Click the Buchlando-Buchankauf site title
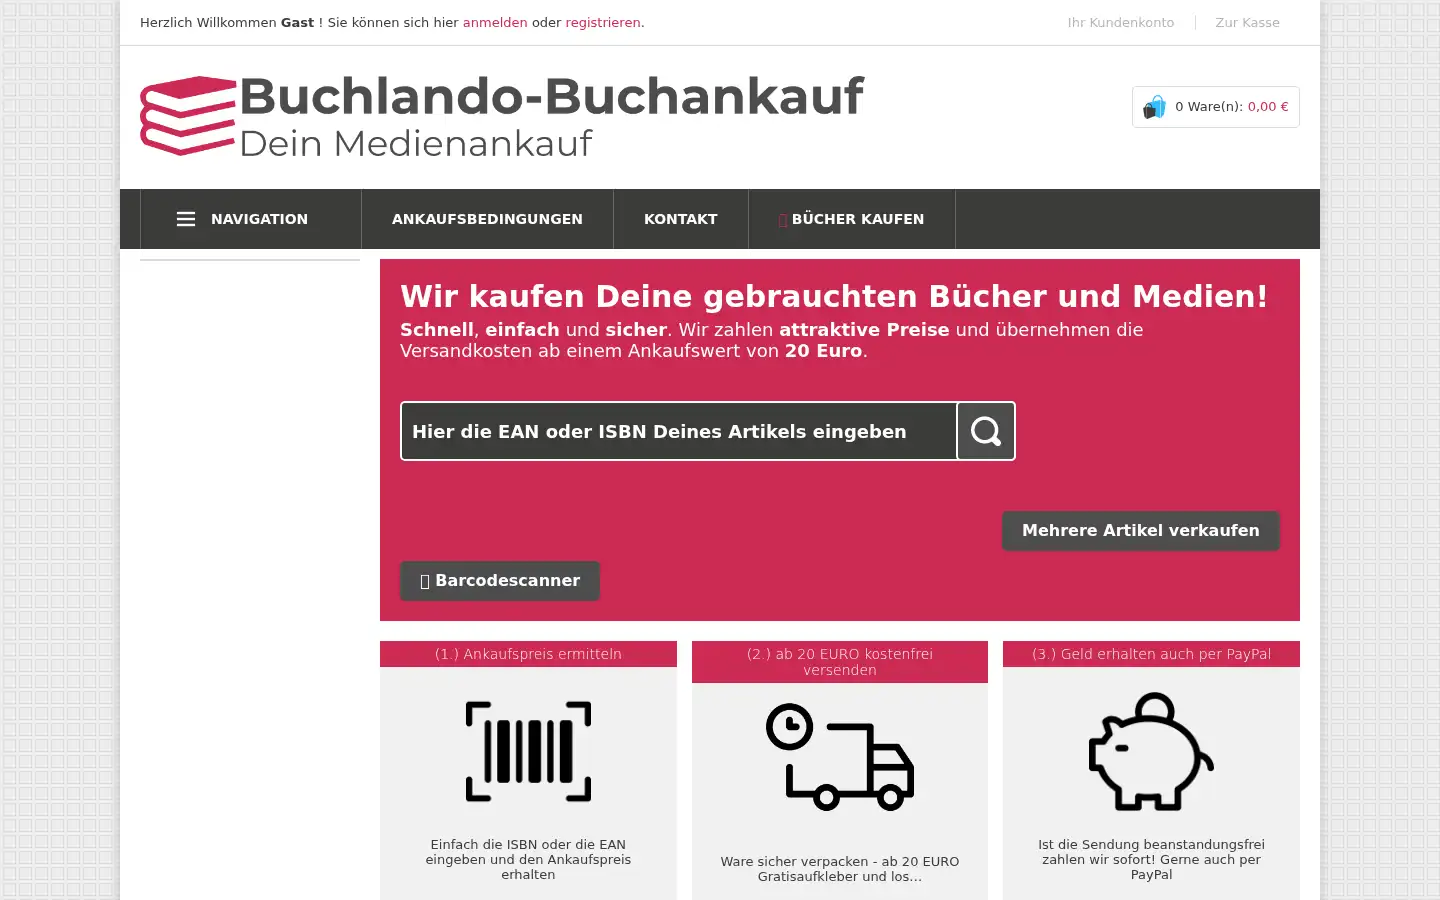 coord(551,96)
